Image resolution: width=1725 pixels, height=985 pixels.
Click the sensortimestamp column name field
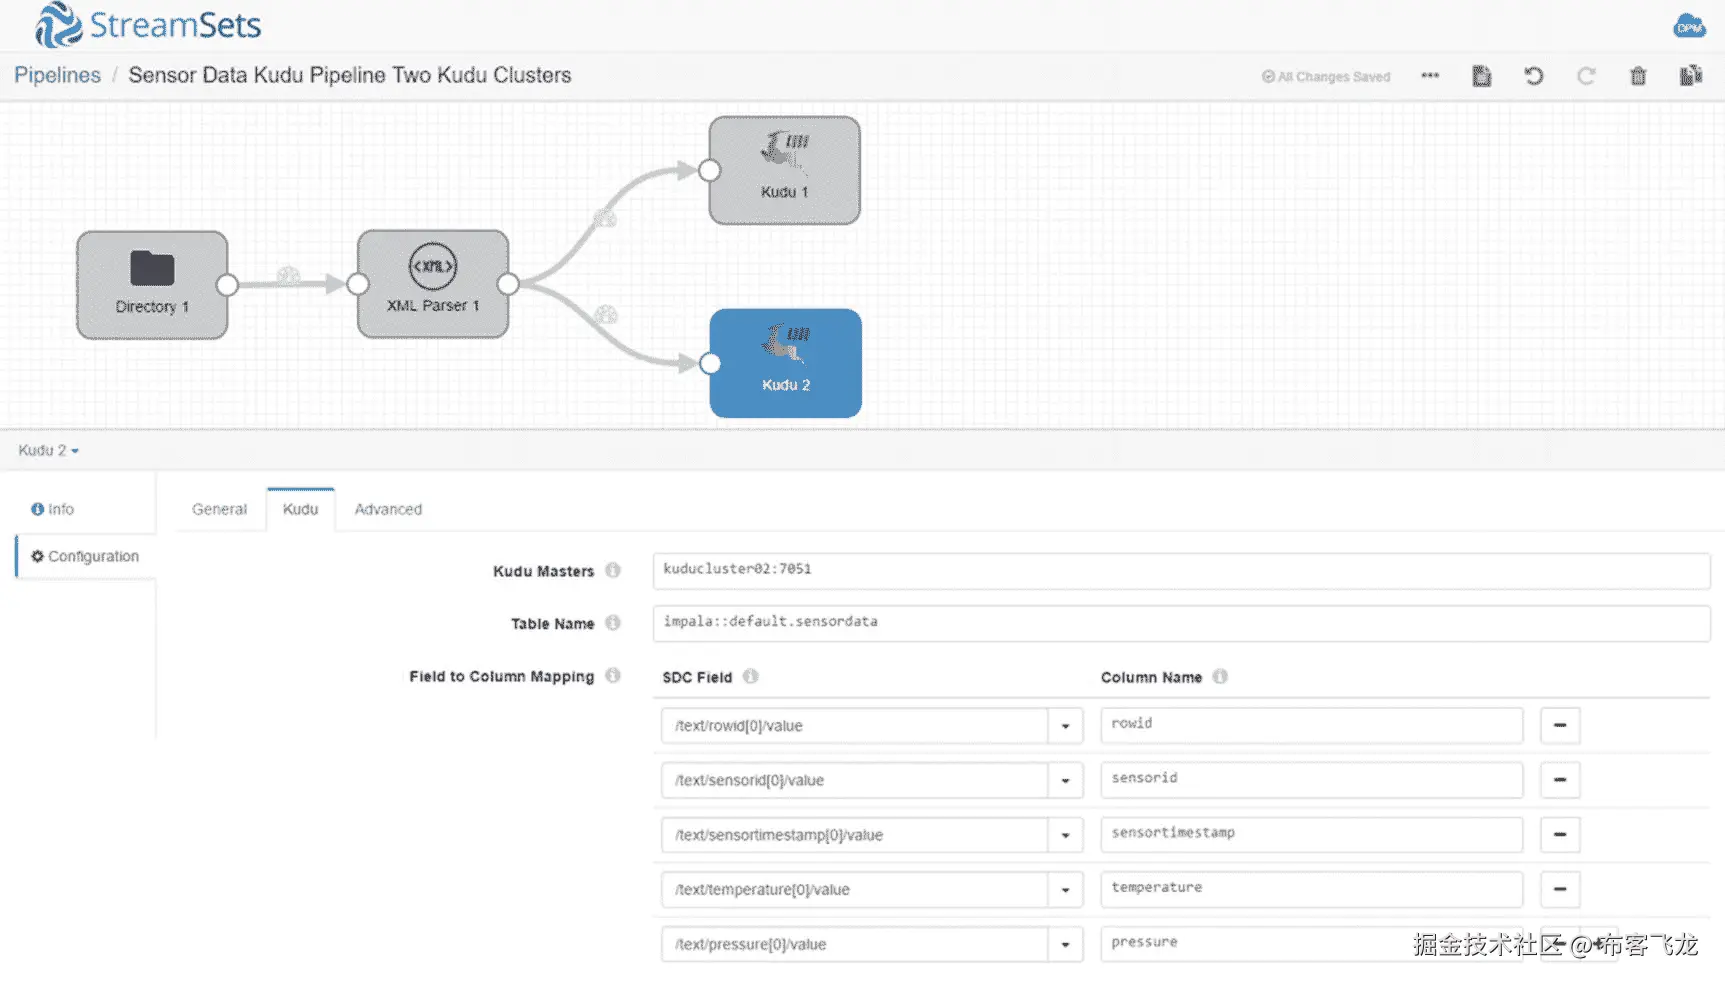[x=1311, y=834]
